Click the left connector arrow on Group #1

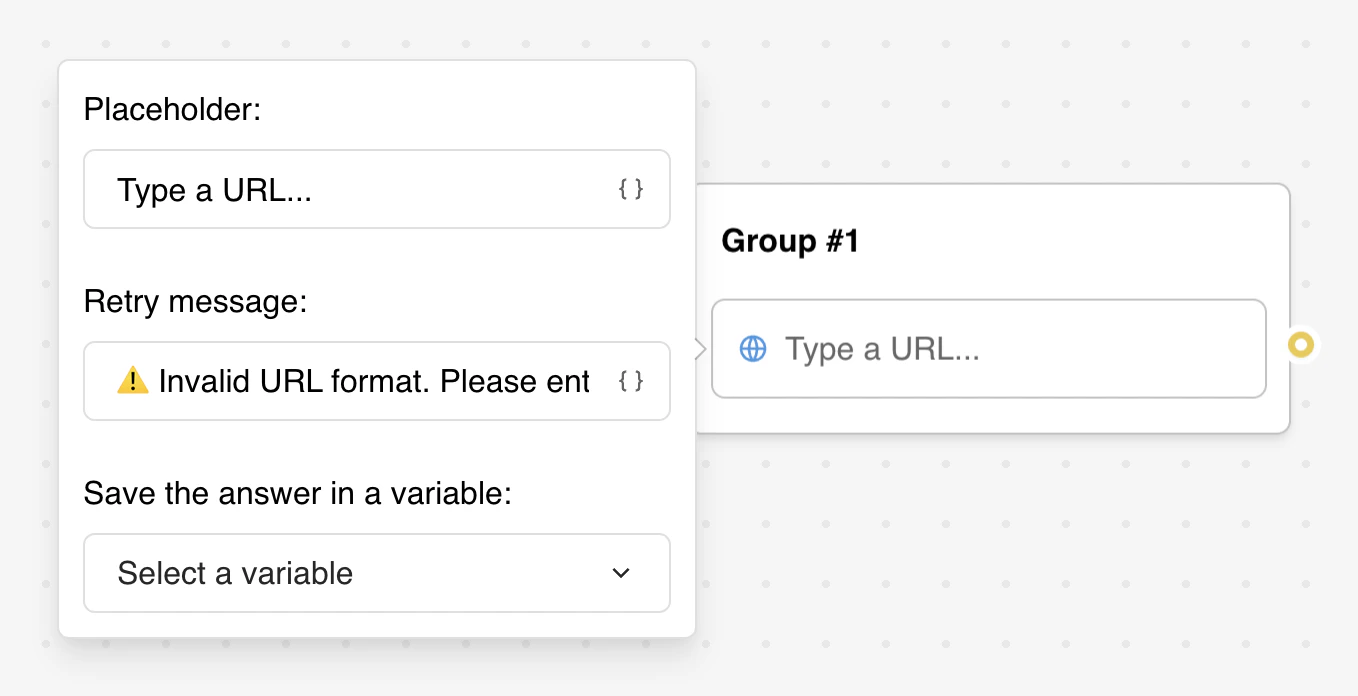click(699, 348)
